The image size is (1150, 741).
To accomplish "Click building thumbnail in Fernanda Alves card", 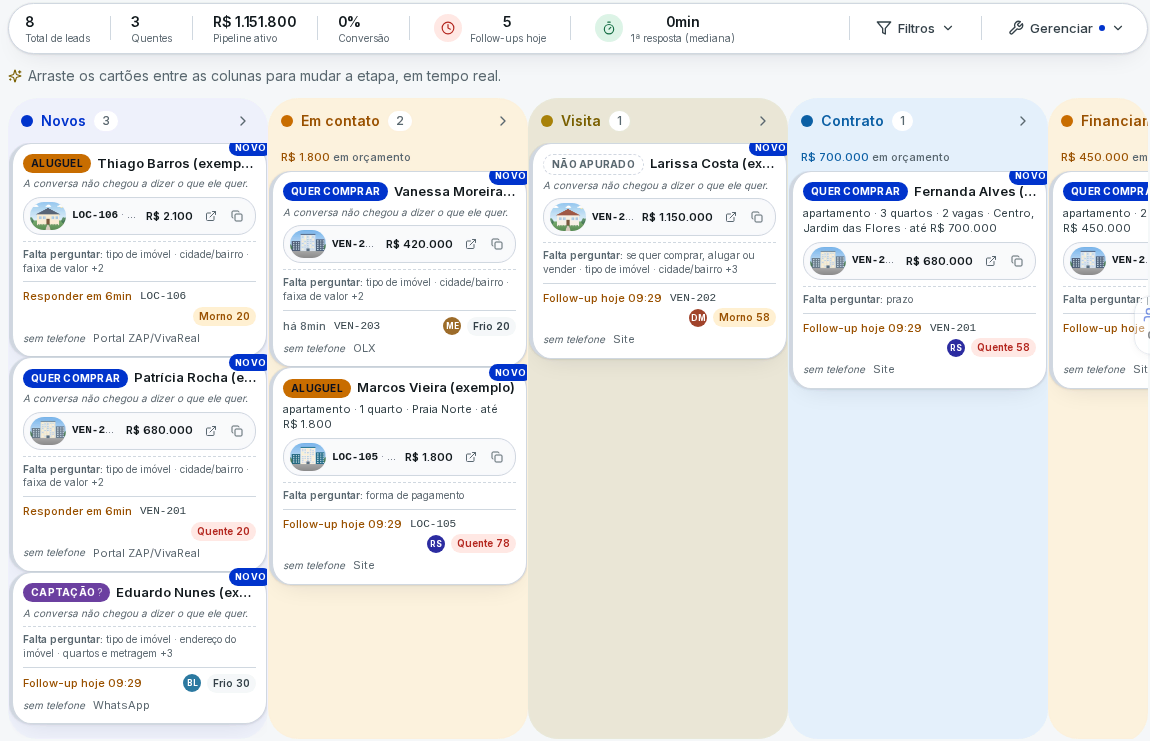I will (x=828, y=260).
